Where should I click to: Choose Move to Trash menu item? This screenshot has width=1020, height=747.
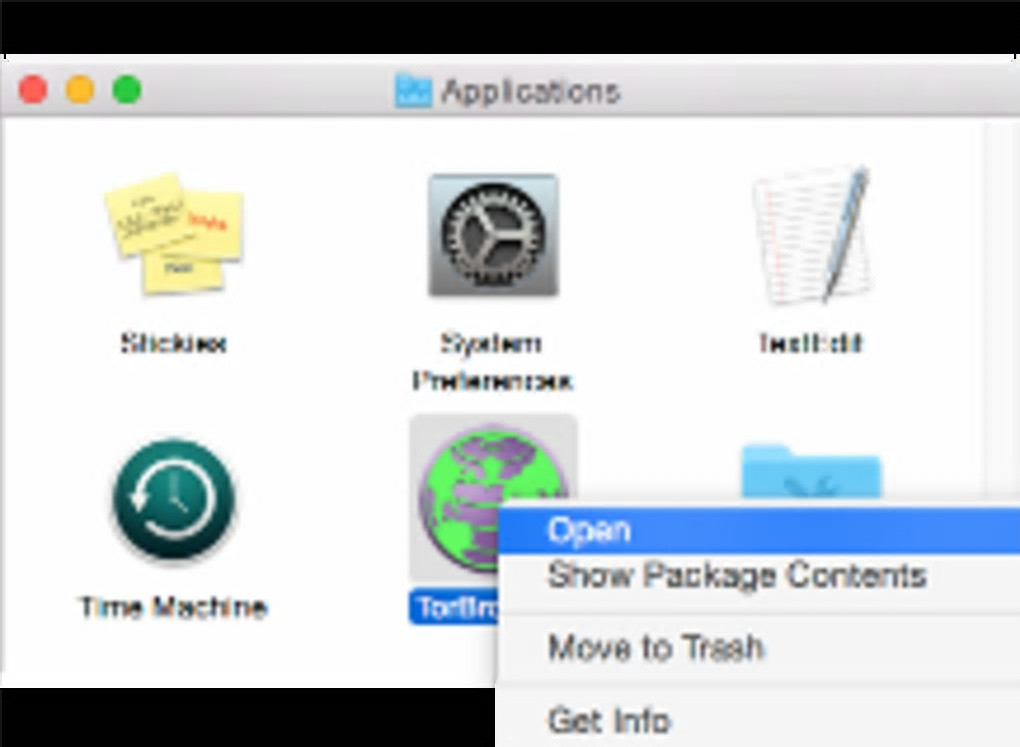(x=758, y=647)
